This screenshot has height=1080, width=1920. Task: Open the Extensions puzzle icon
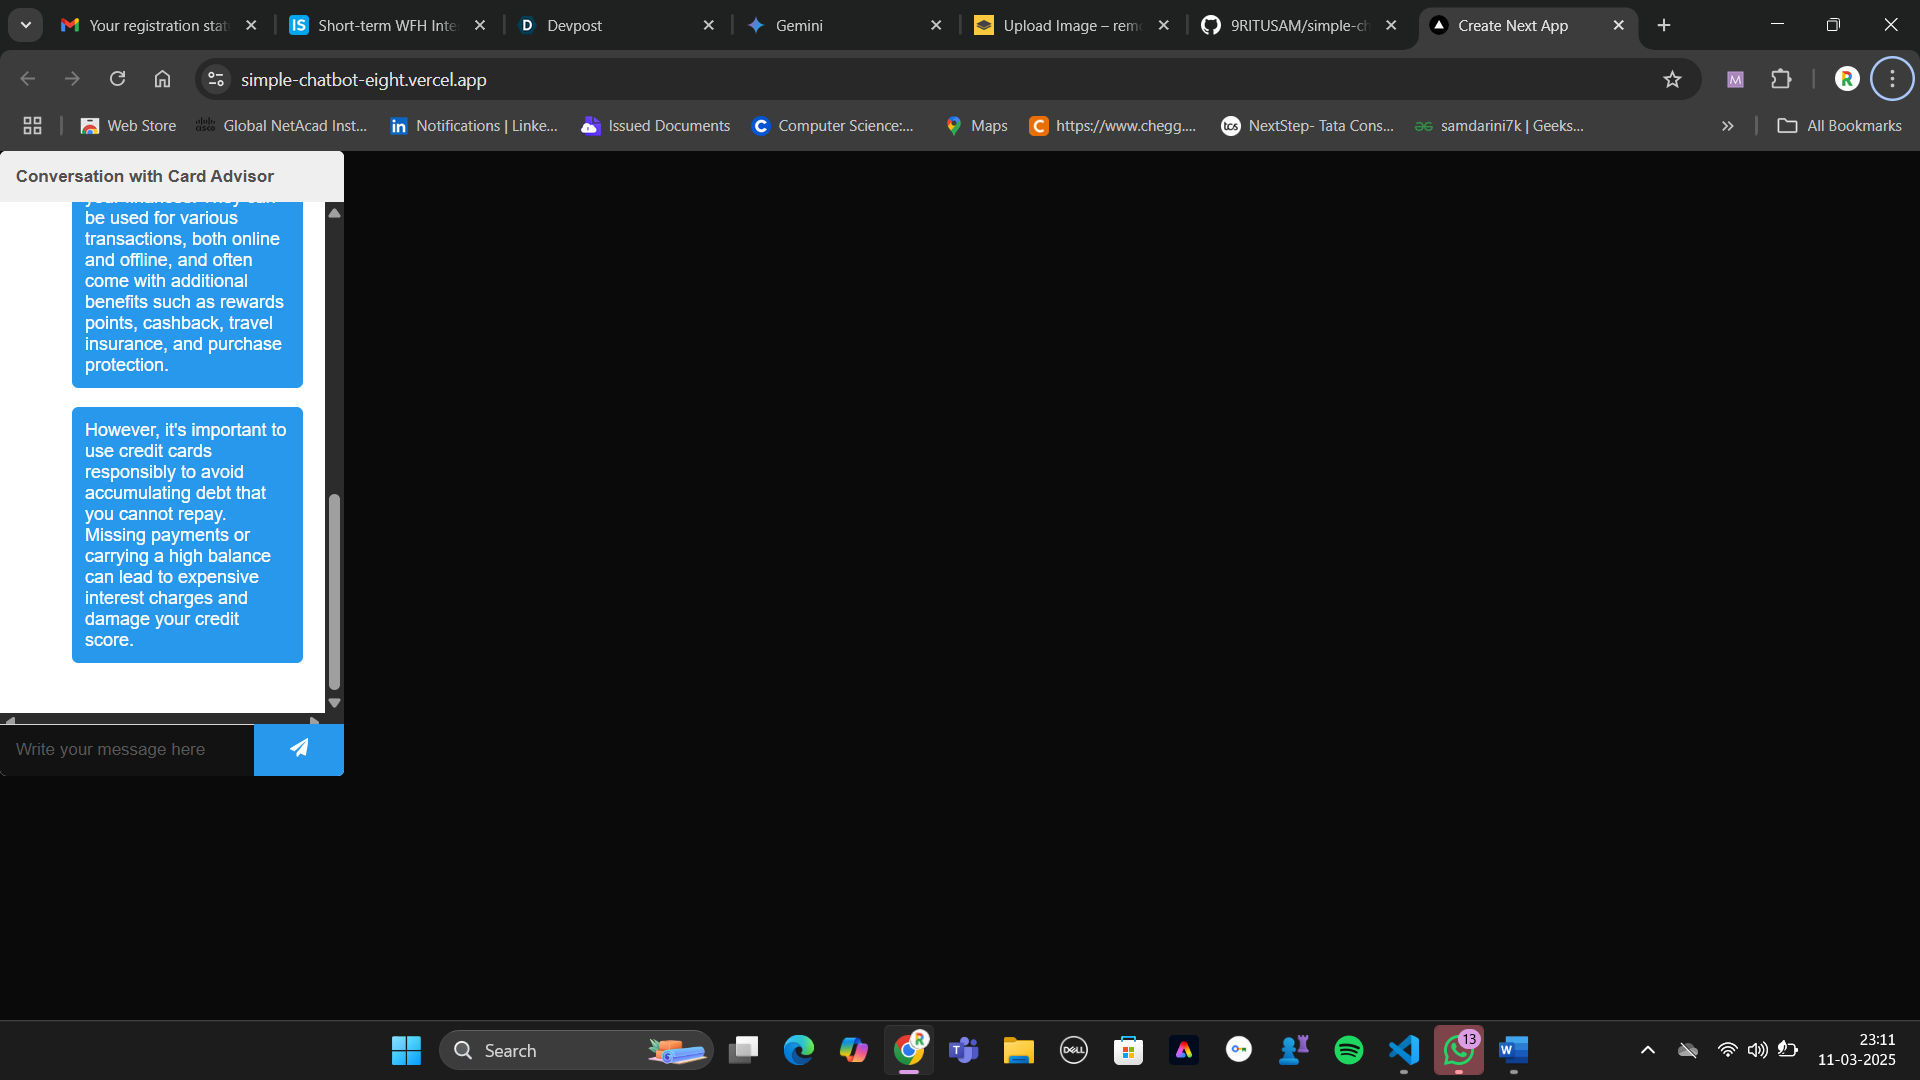(1781, 79)
